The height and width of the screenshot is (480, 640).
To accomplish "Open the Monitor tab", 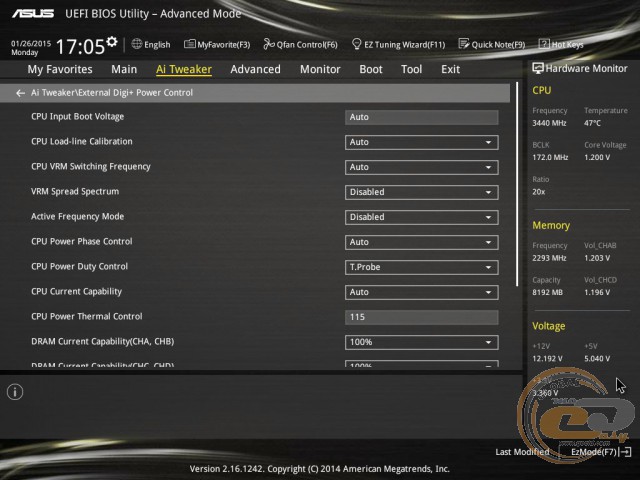I will (x=320, y=69).
